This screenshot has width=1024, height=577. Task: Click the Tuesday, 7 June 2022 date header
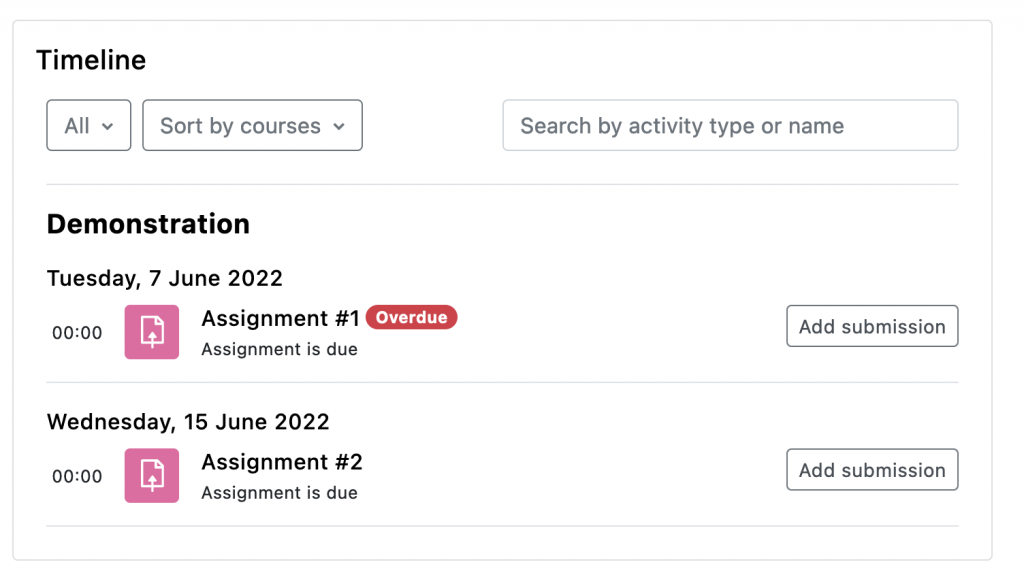pyautogui.click(x=164, y=278)
